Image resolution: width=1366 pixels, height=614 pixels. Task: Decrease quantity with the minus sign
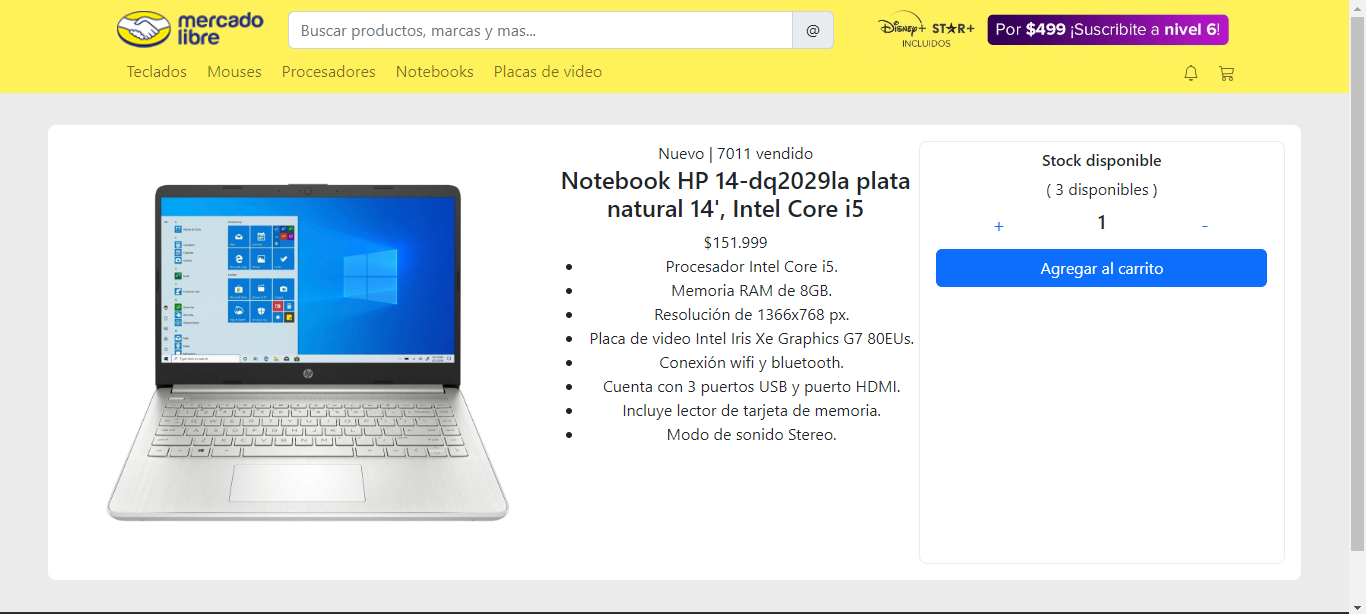pos(1204,226)
